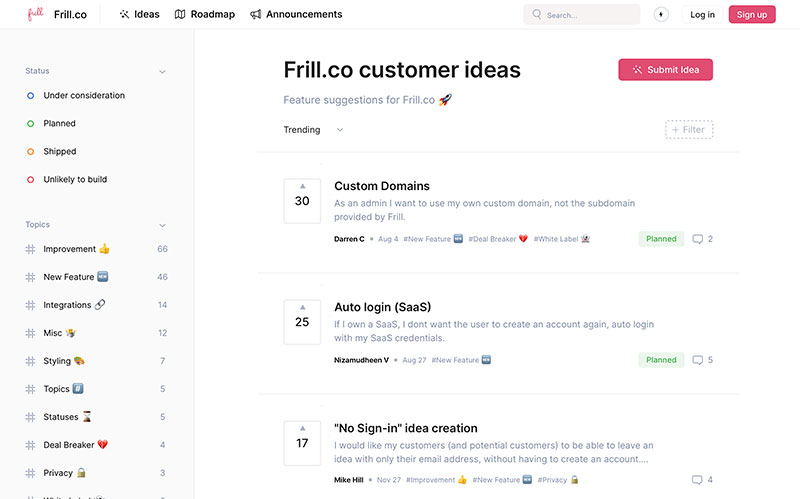Image resolution: width=800 pixels, height=499 pixels.
Task: Click hash icon beside Integrations
Action: 30,305
